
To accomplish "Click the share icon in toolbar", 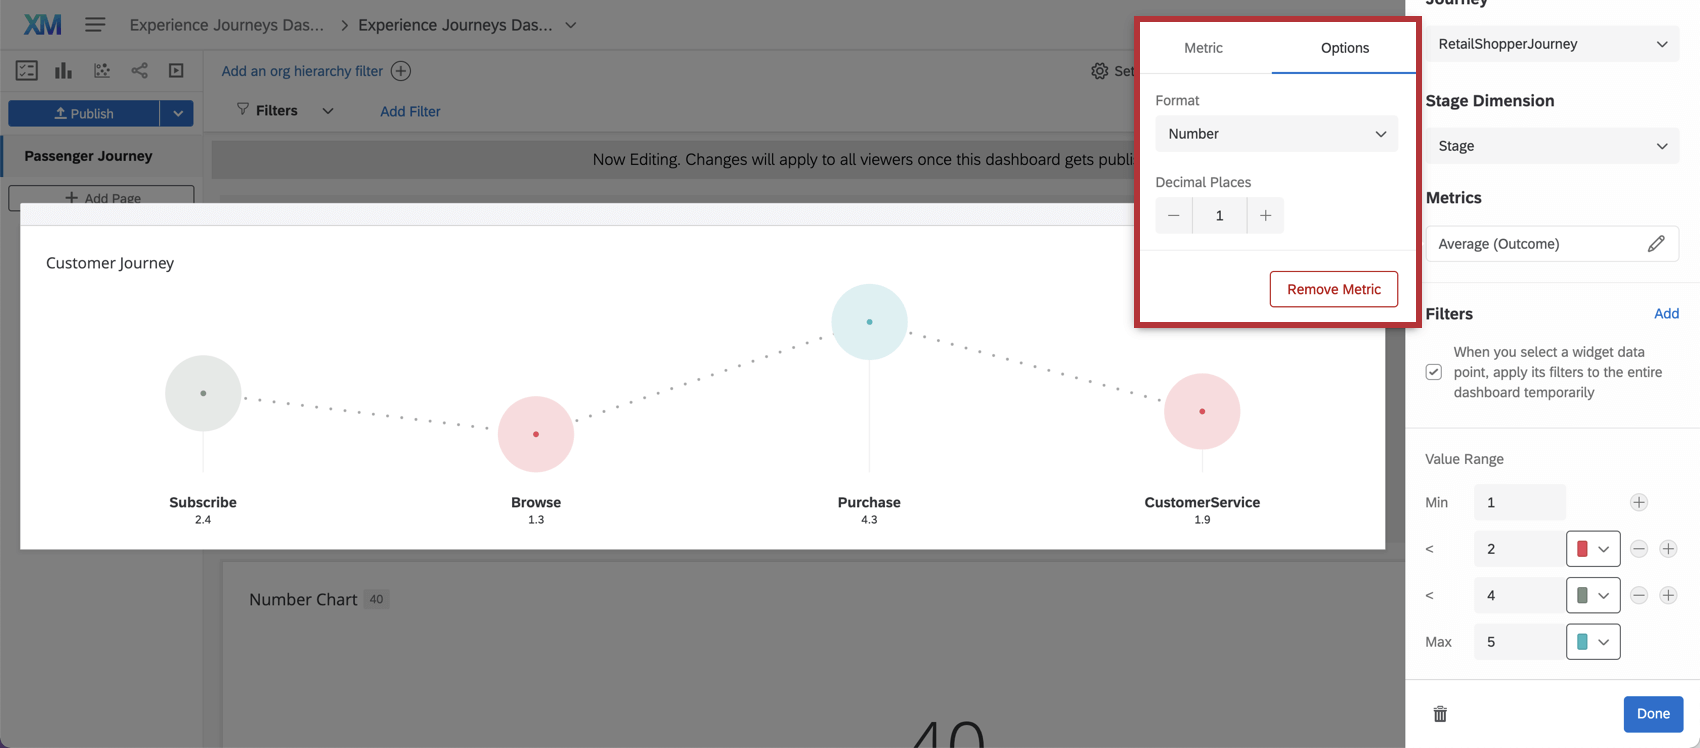I will [x=140, y=71].
